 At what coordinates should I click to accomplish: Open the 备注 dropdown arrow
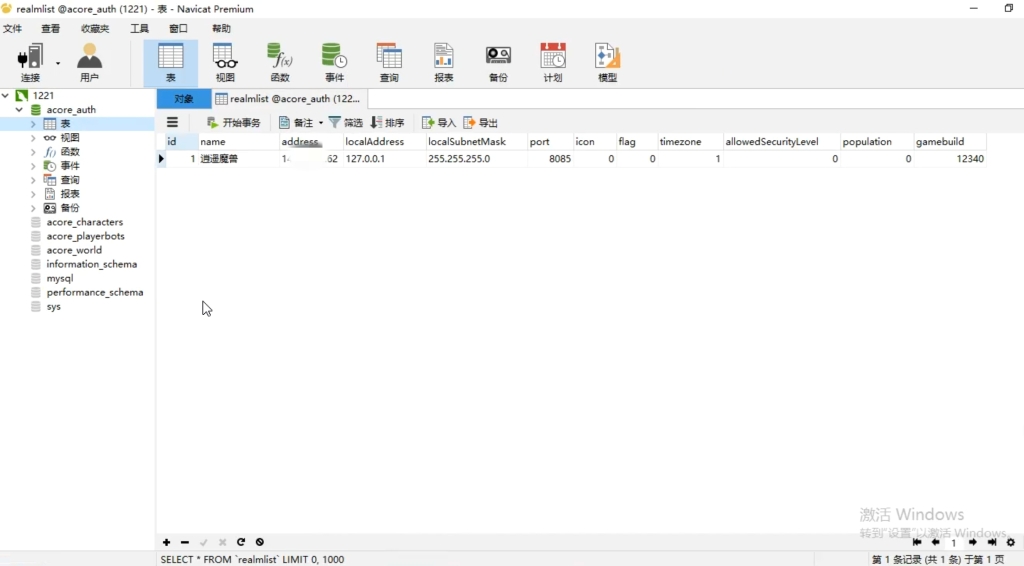click(321, 123)
